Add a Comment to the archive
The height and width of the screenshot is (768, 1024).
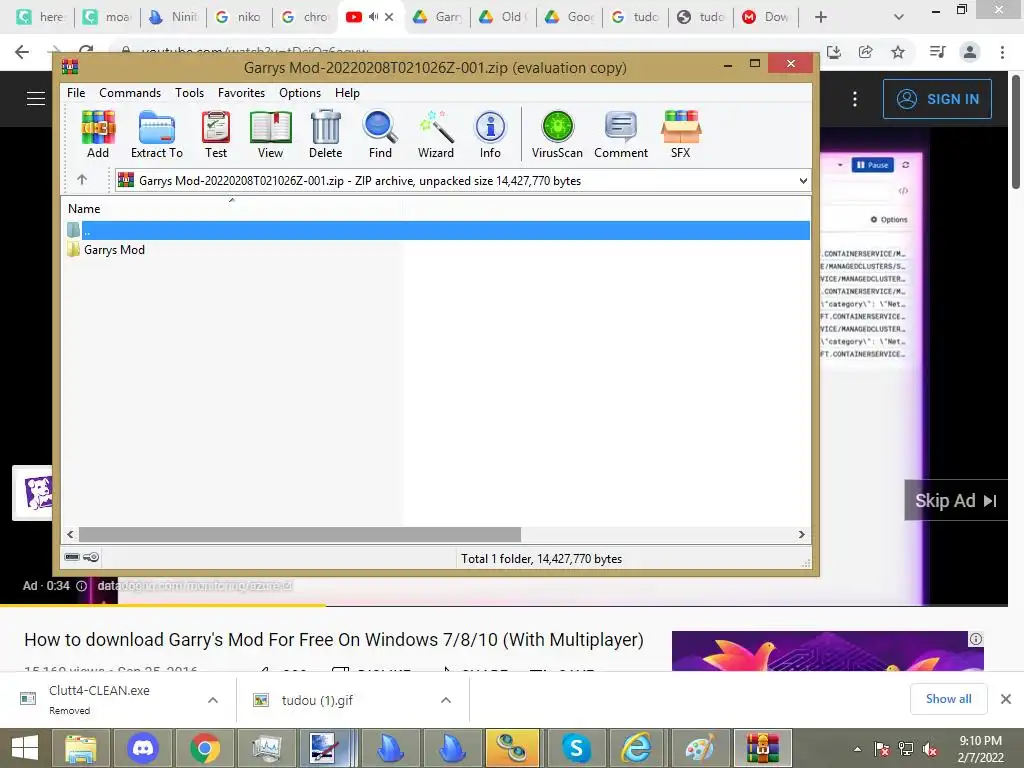[621, 134]
